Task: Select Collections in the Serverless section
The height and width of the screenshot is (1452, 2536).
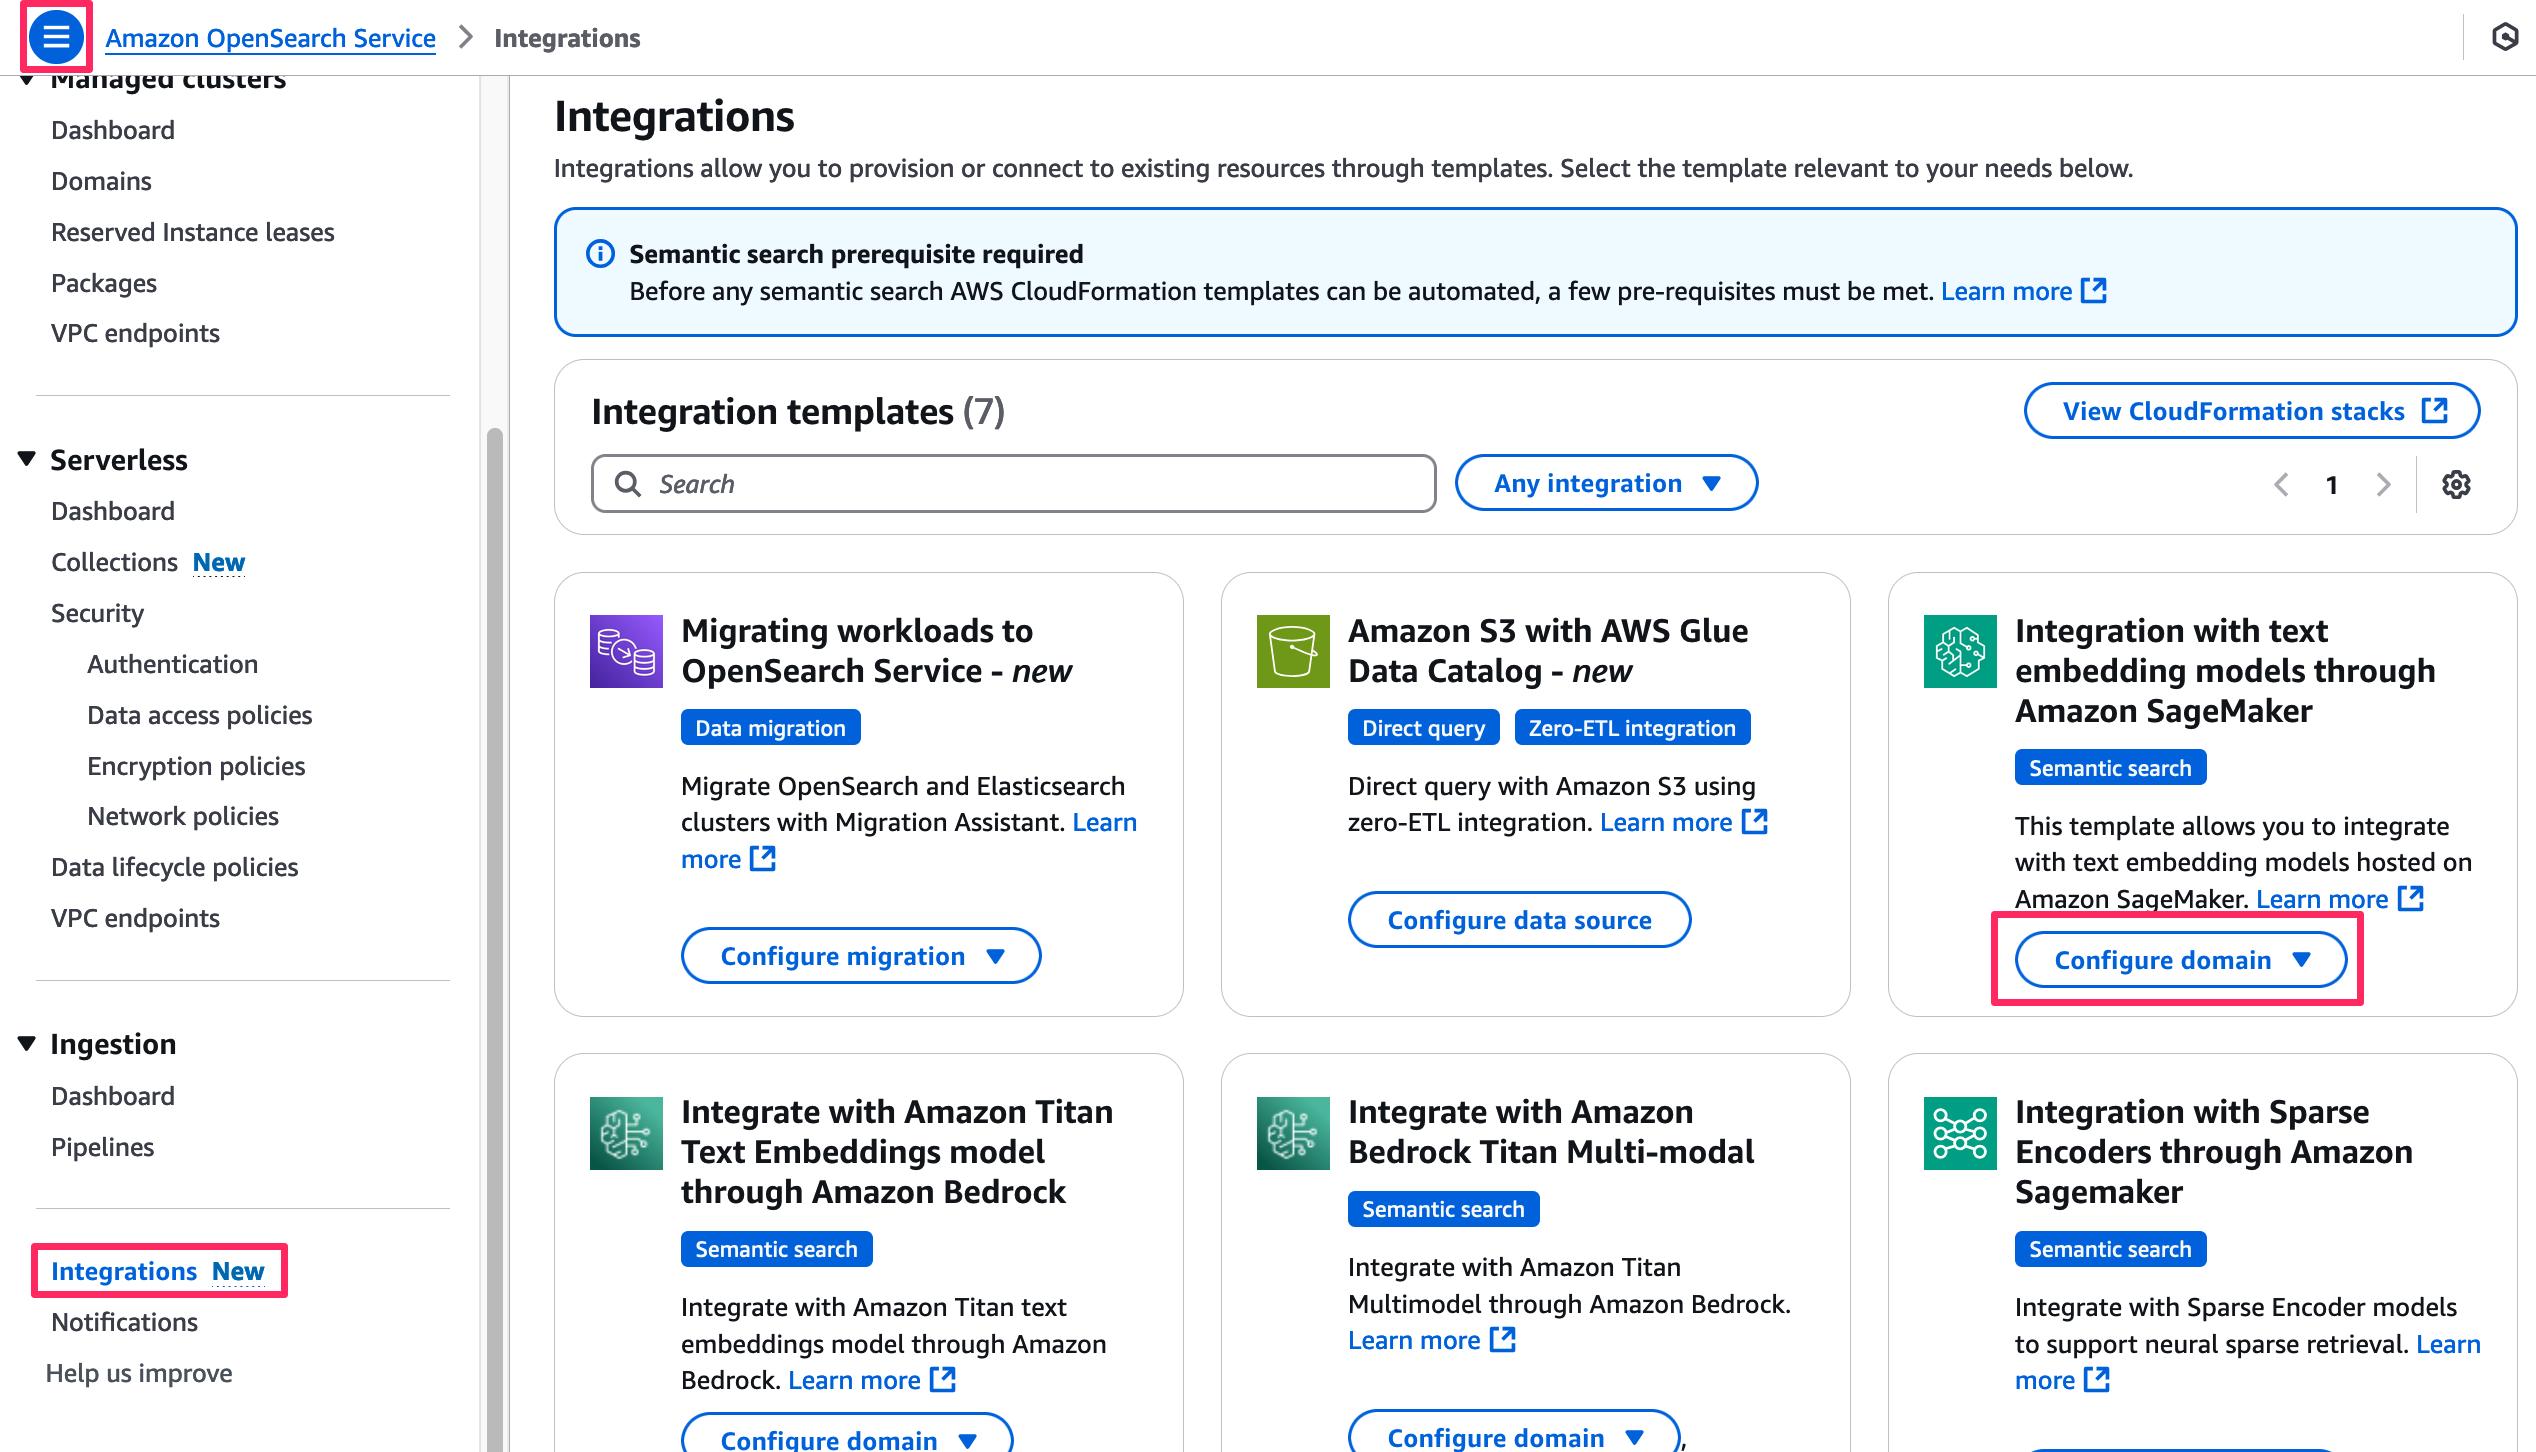Action: coord(114,562)
